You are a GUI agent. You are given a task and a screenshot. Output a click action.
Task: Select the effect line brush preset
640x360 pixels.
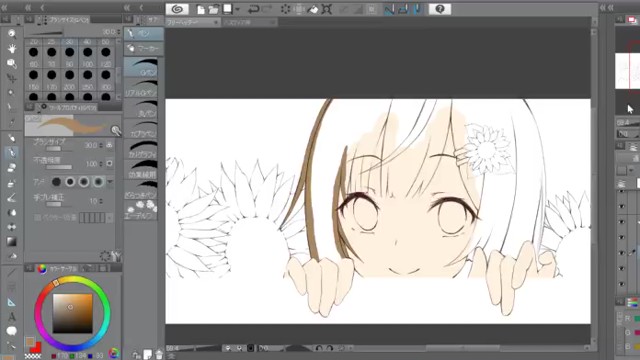coord(141,169)
